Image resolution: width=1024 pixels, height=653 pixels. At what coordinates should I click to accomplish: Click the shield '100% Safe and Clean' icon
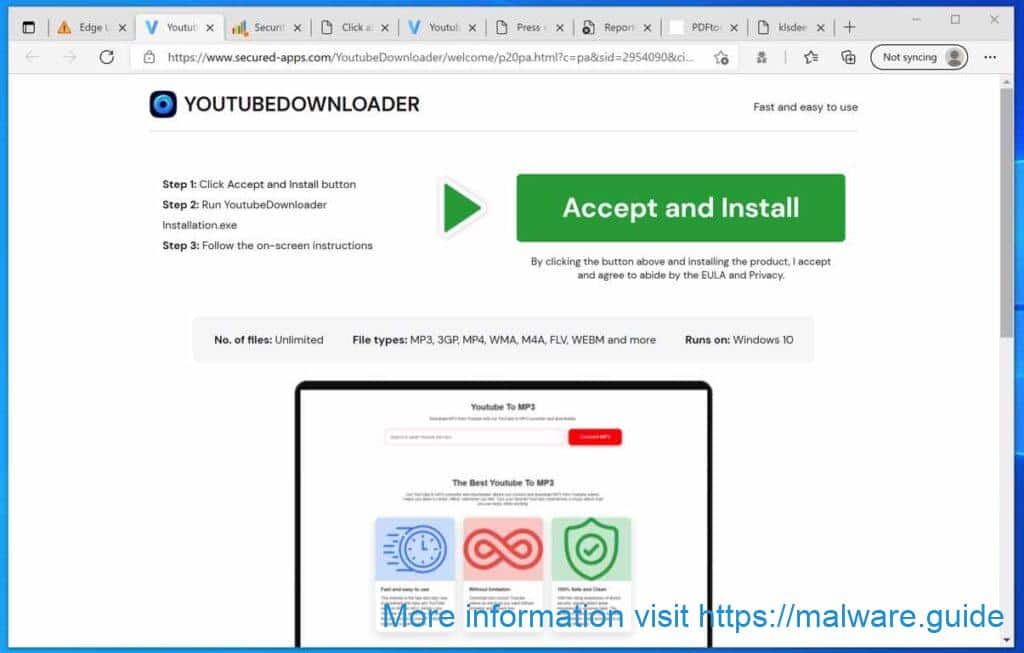pos(591,548)
